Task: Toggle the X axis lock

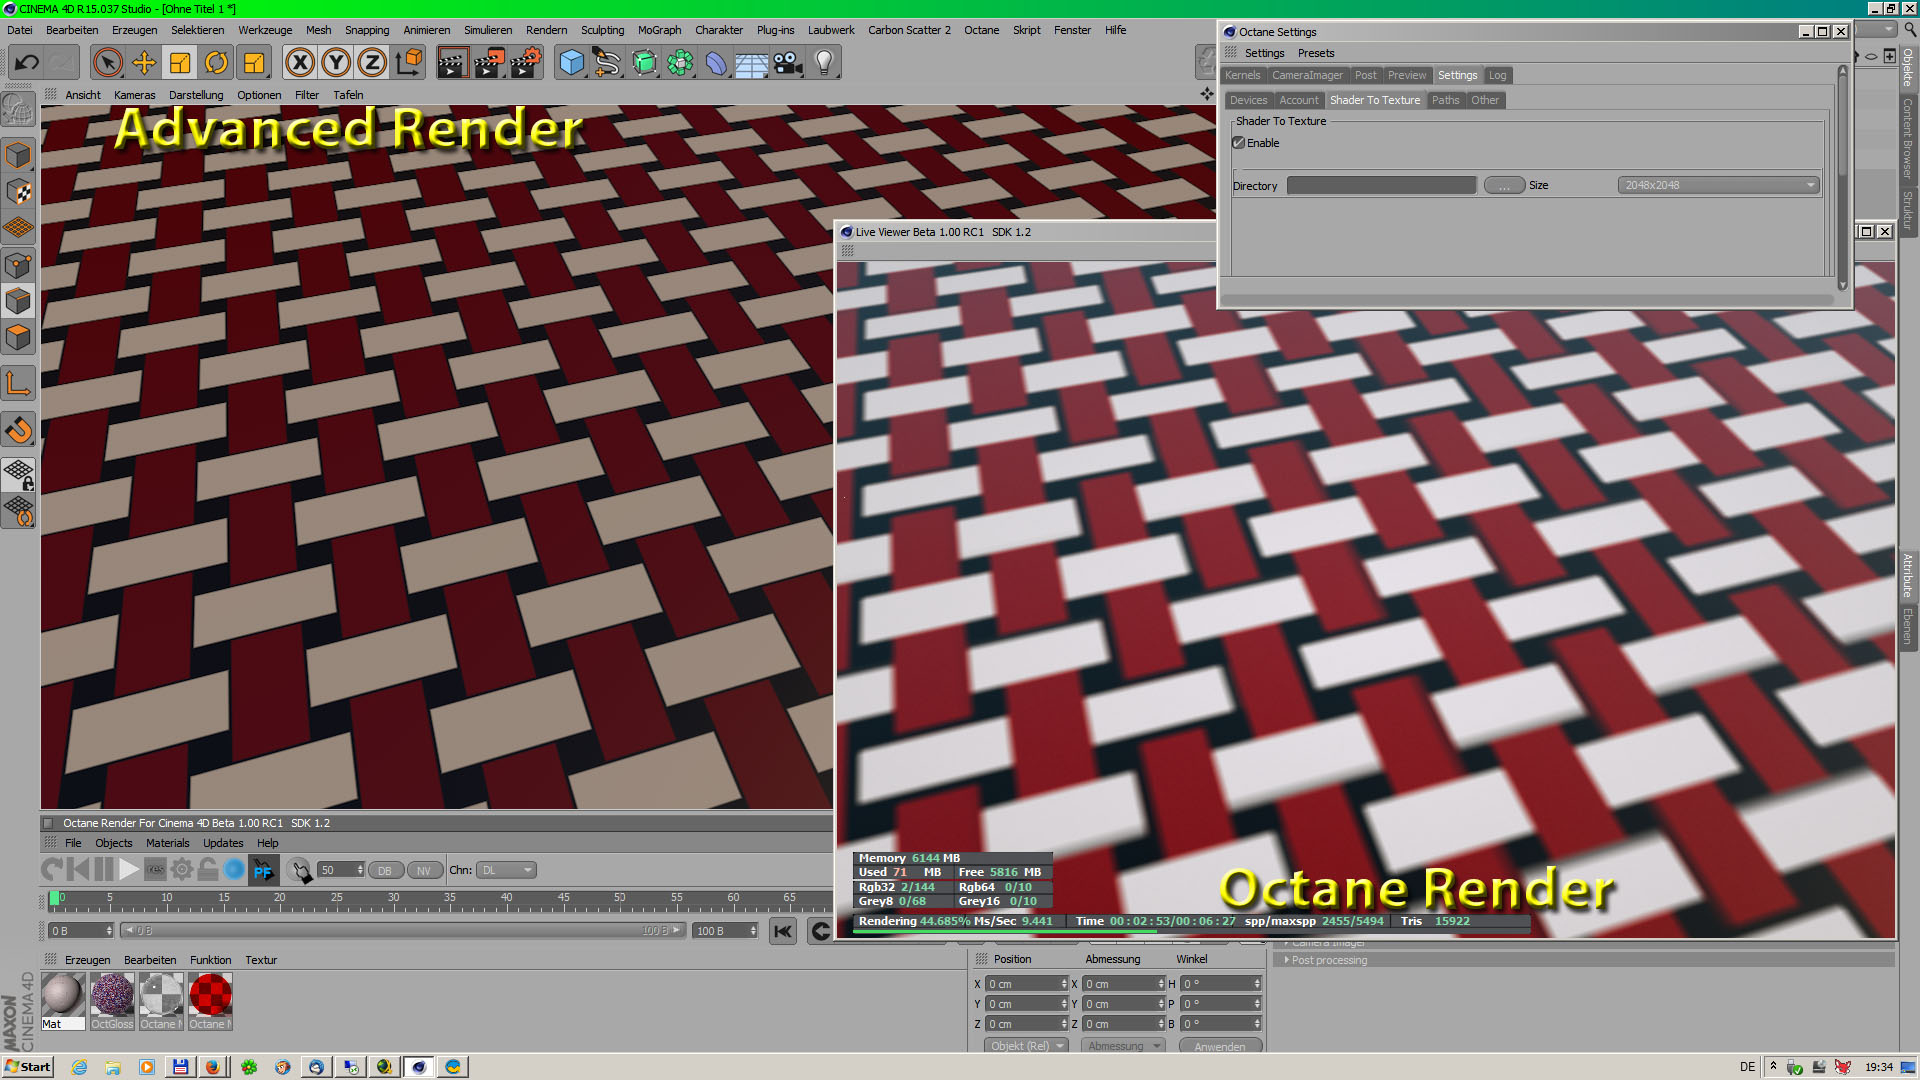Action: click(299, 63)
